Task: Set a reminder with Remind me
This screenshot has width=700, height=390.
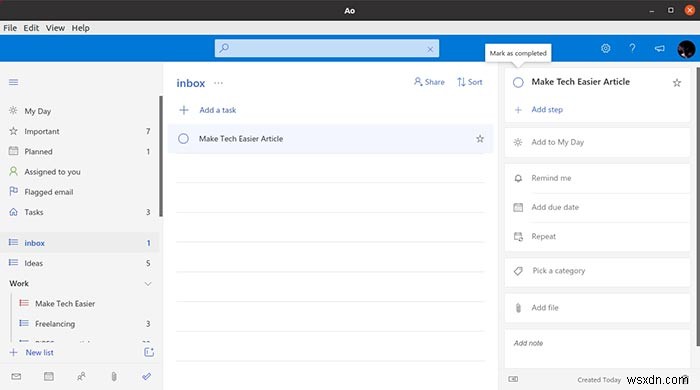Action: tap(597, 178)
